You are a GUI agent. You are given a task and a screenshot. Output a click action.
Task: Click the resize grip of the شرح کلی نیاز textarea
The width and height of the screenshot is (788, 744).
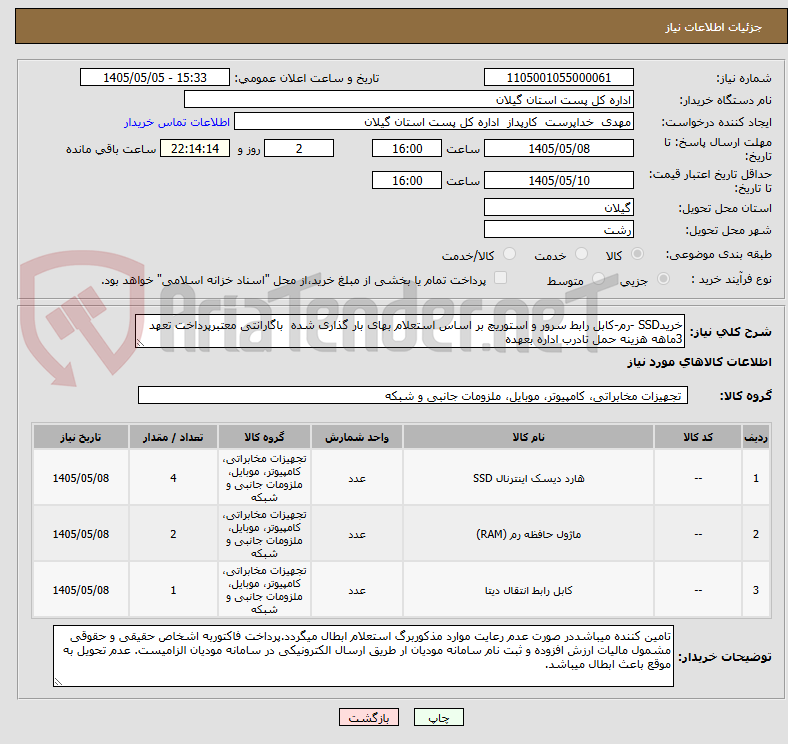[x=140, y=343]
